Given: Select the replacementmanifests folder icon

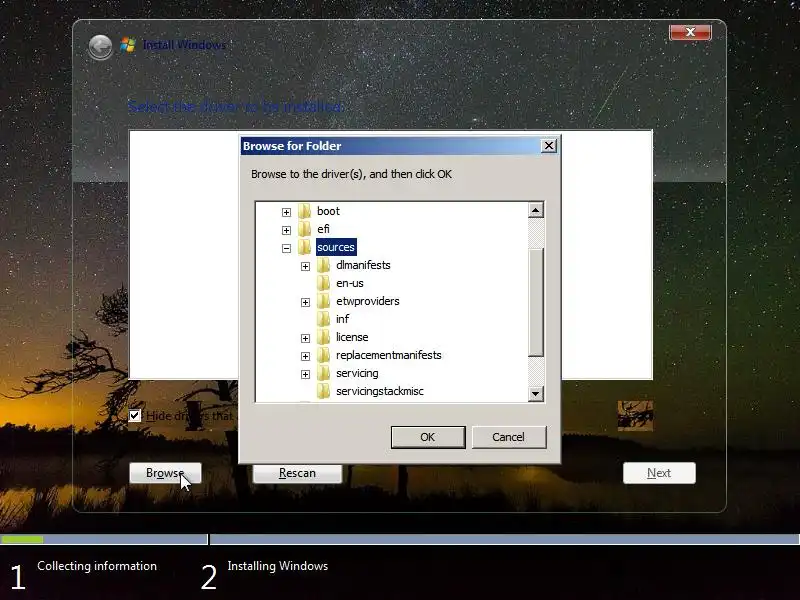Looking at the screenshot, I should point(323,355).
